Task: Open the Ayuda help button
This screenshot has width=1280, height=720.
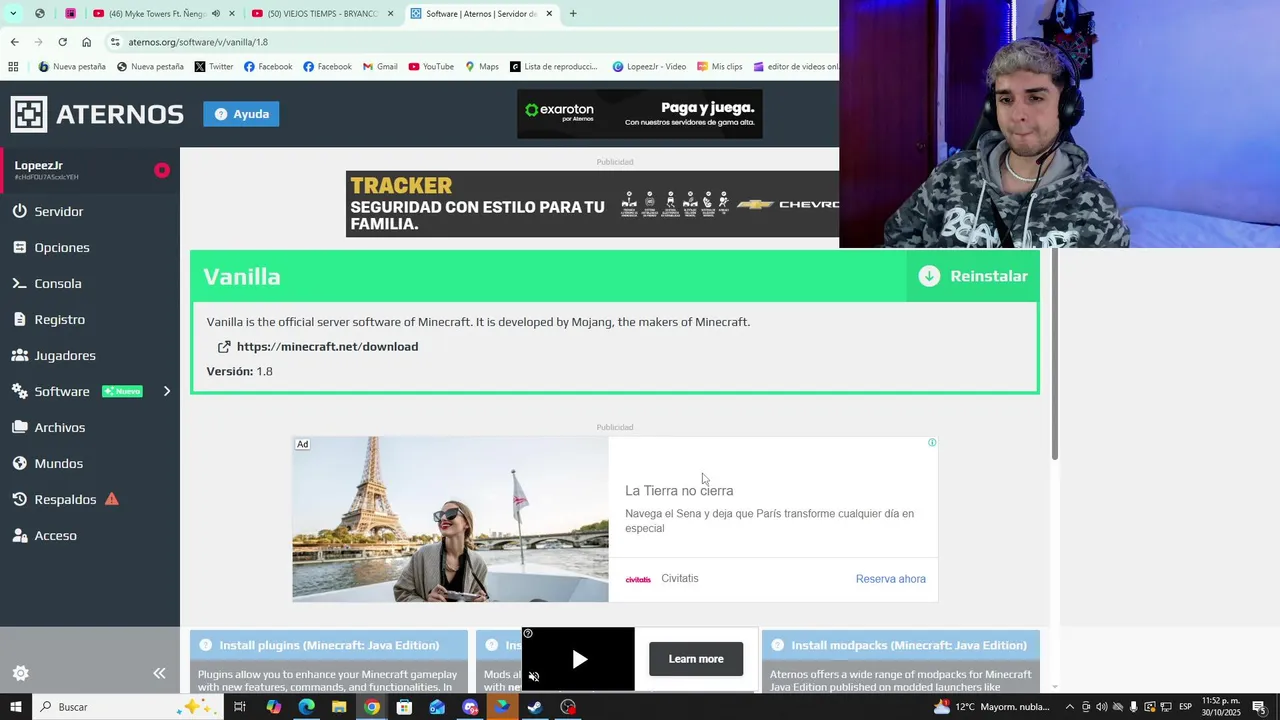Action: pos(241,114)
